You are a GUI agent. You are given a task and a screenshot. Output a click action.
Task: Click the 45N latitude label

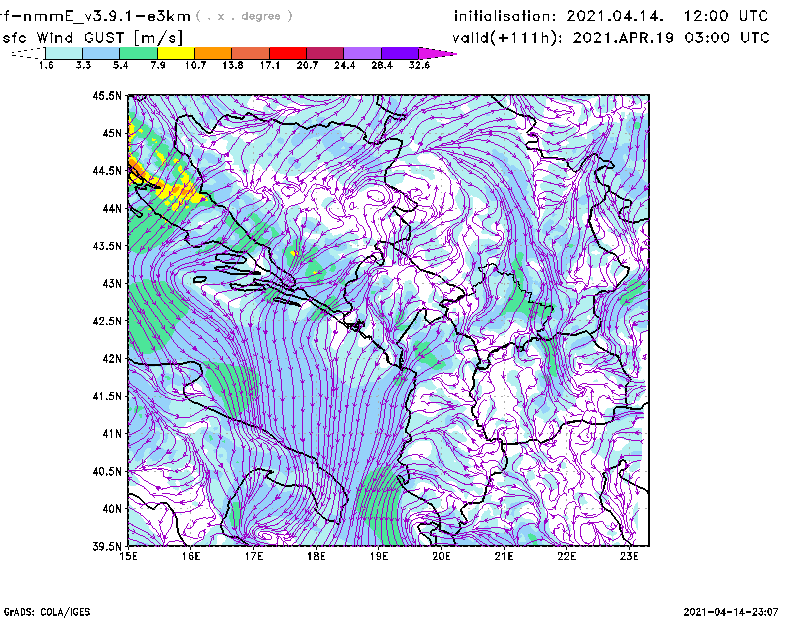pyautogui.click(x=112, y=133)
